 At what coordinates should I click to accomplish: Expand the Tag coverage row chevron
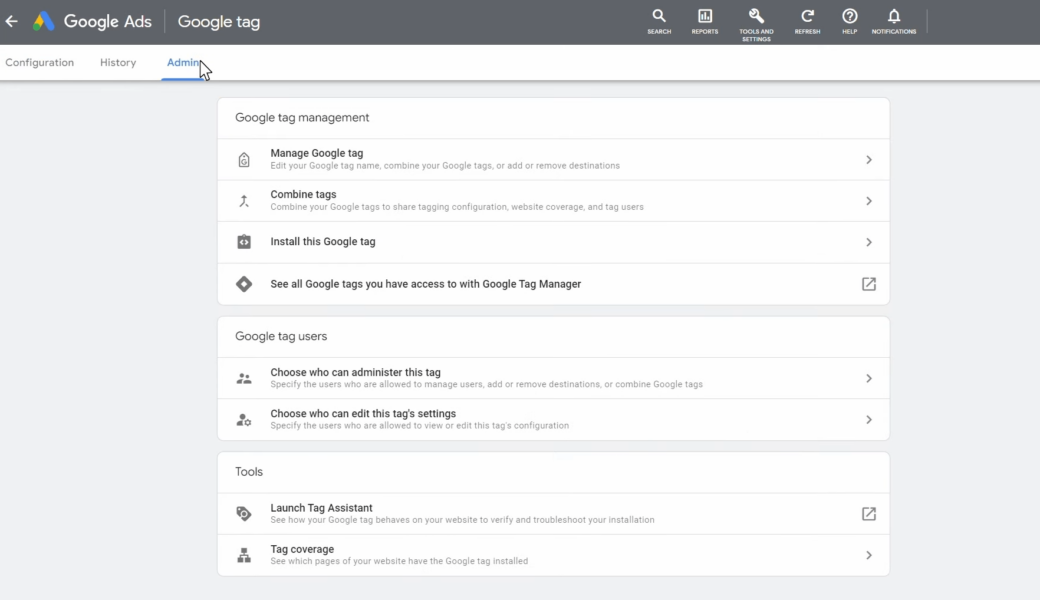point(868,554)
